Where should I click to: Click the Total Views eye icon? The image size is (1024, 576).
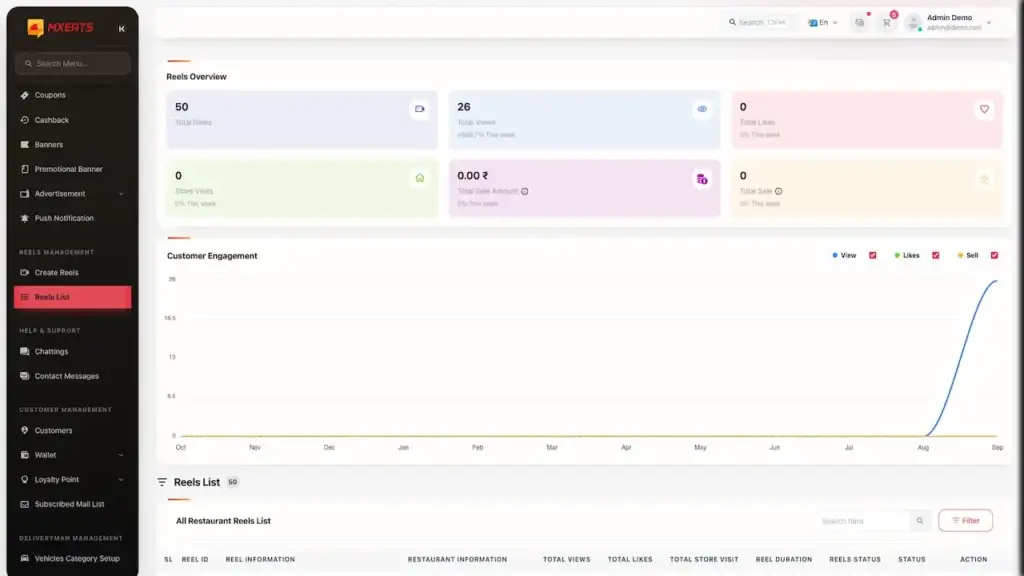(702, 109)
